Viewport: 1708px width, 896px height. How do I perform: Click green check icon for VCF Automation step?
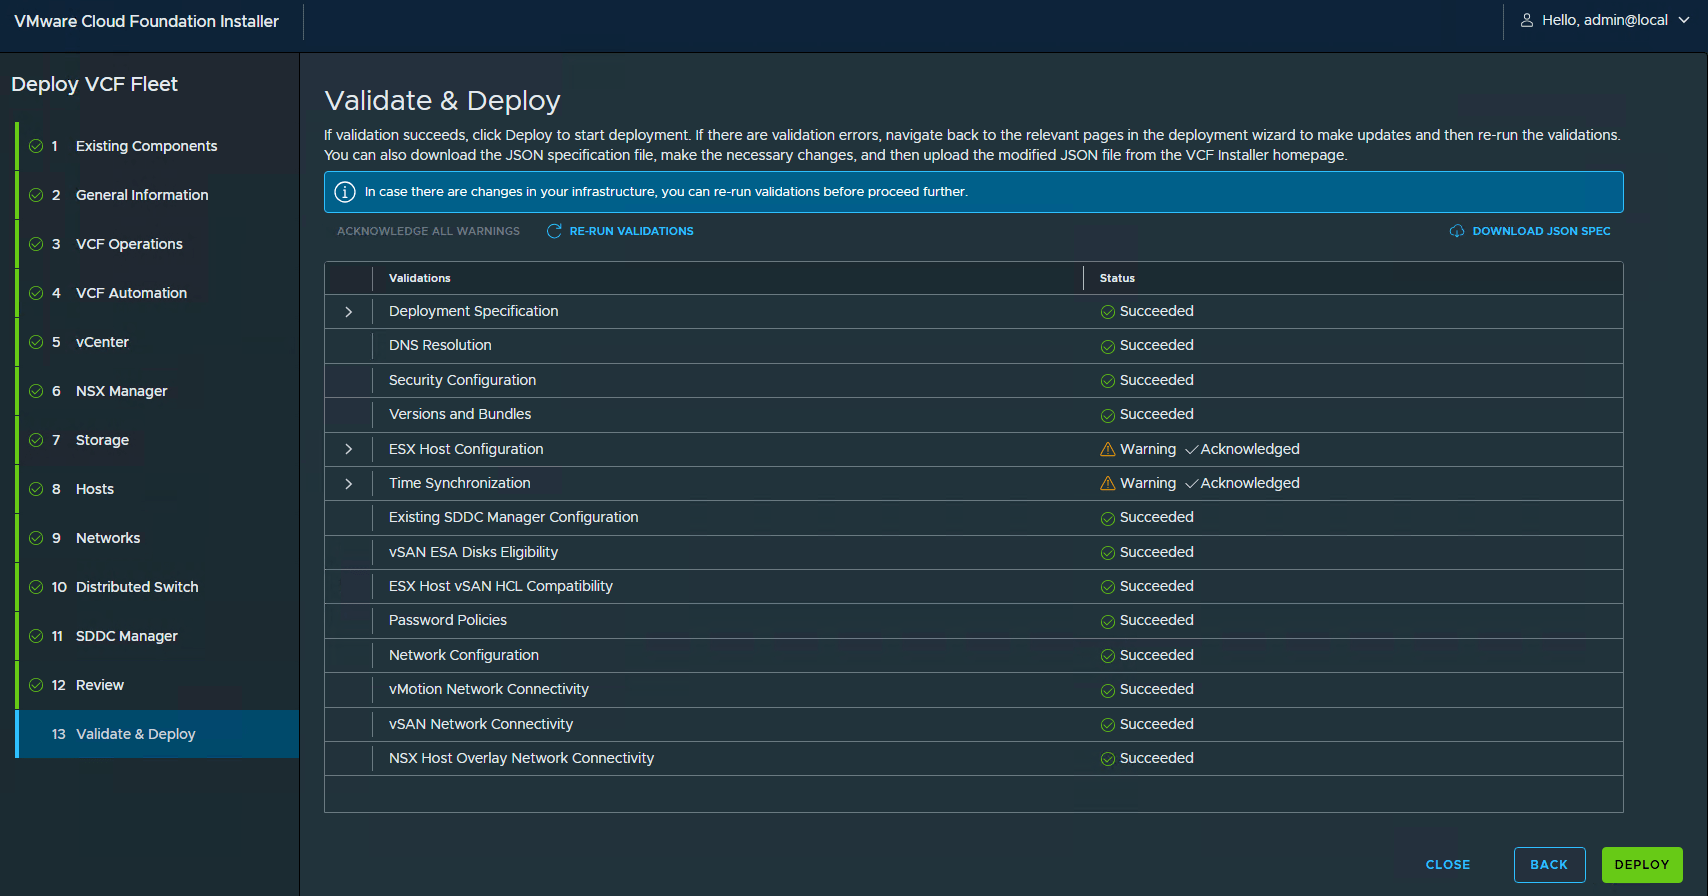[36, 293]
